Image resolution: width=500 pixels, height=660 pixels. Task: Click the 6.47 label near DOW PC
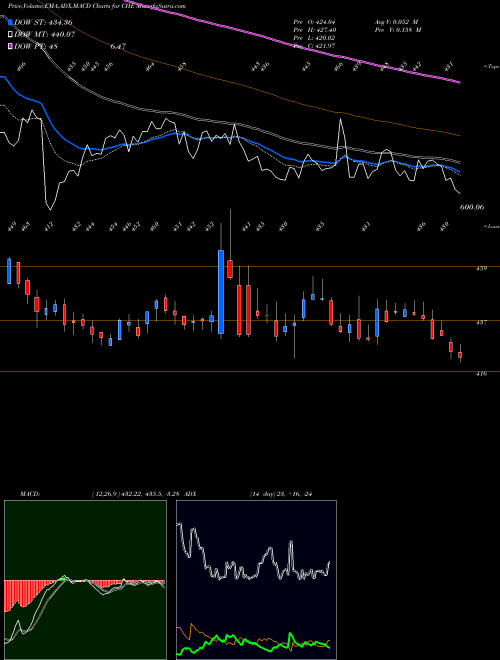[x=118, y=47]
